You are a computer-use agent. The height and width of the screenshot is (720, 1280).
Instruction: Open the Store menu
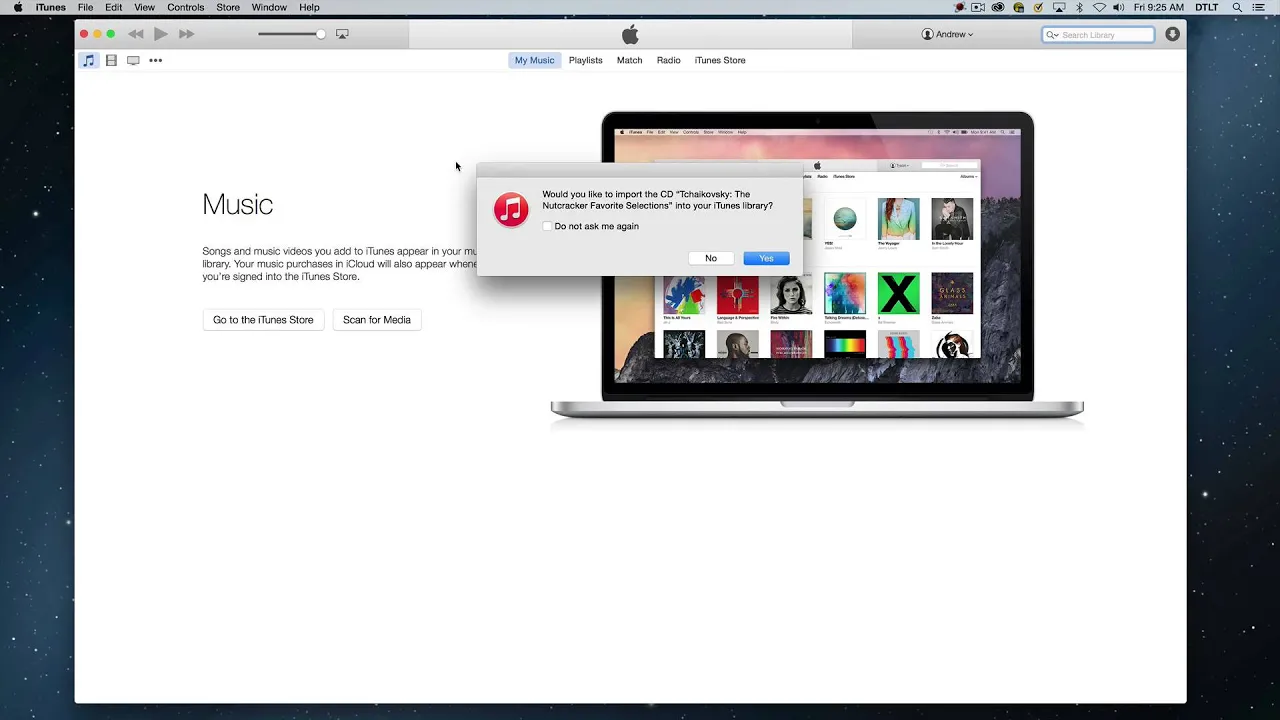228,7
